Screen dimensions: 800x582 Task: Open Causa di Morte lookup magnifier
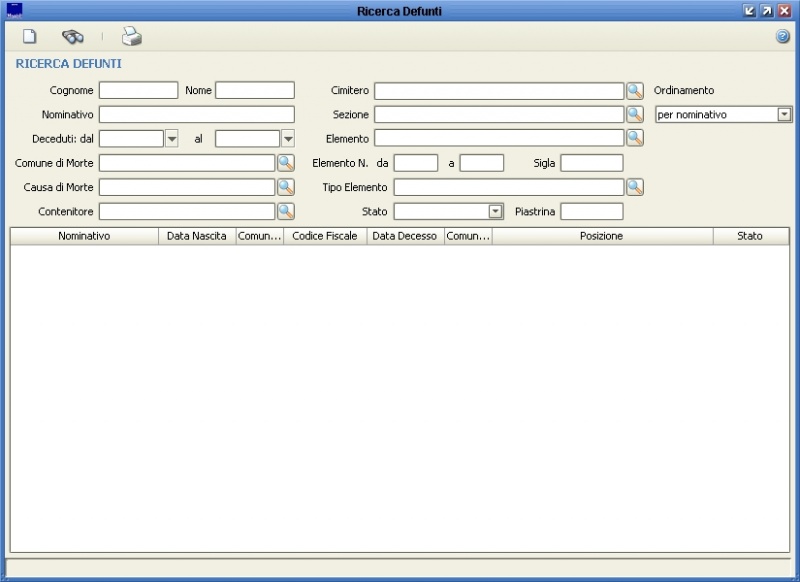286,187
